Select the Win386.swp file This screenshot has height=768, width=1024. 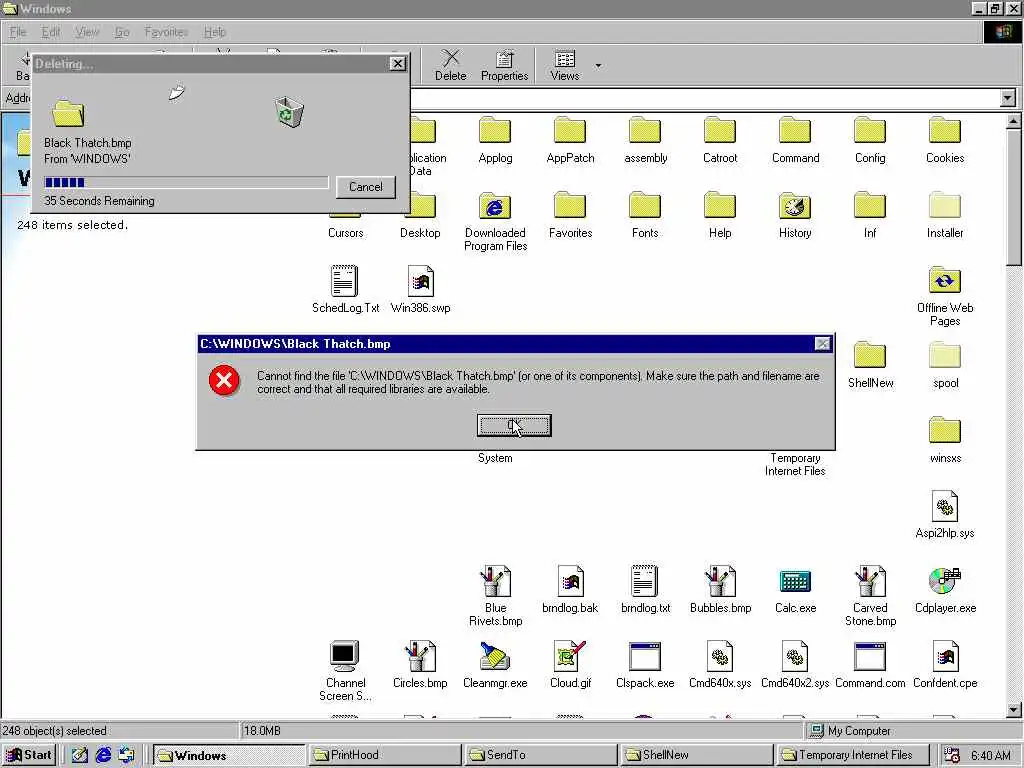point(420,289)
